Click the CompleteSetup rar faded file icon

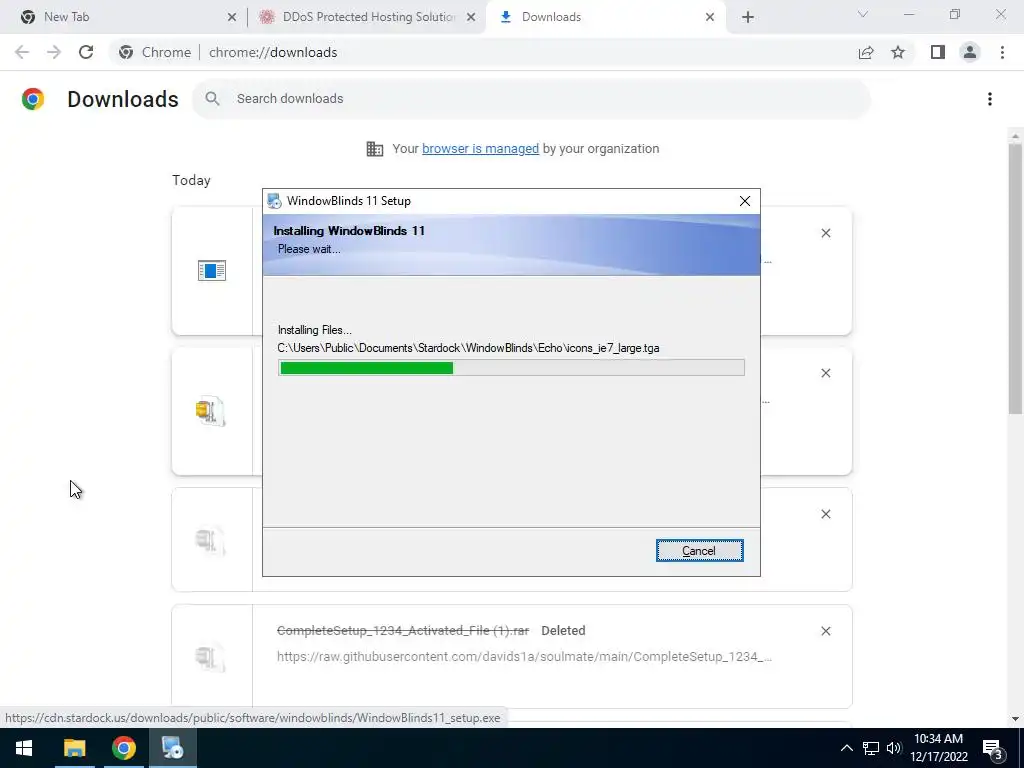coord(210,657)
